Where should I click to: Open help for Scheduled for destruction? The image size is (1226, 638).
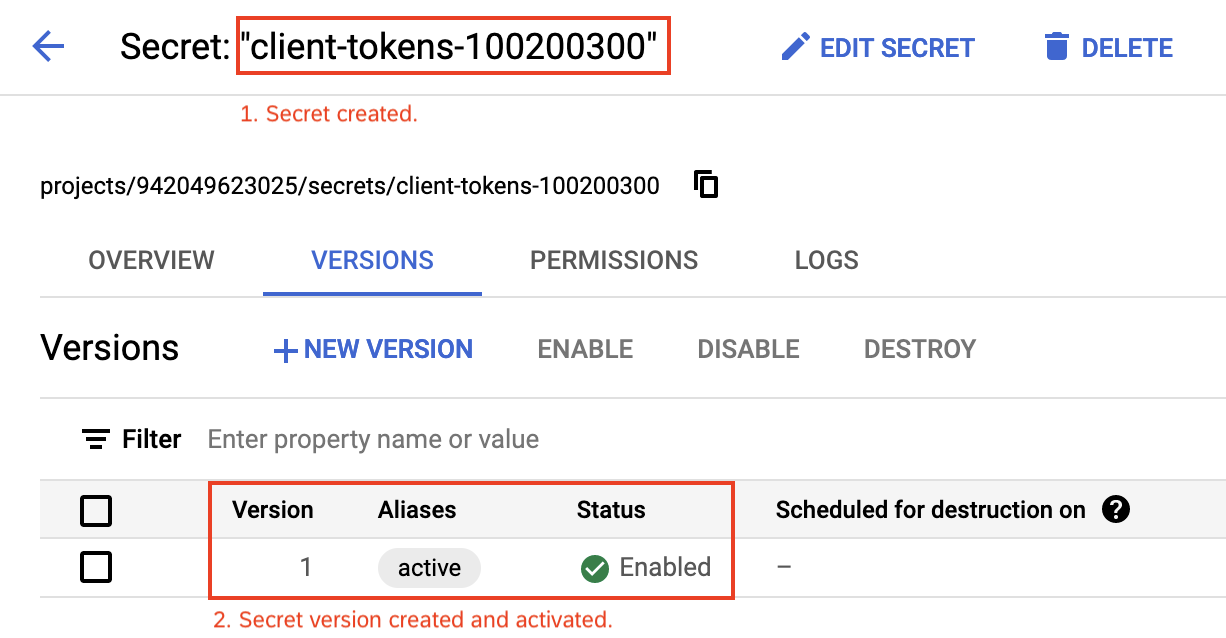click(1115, 510)
